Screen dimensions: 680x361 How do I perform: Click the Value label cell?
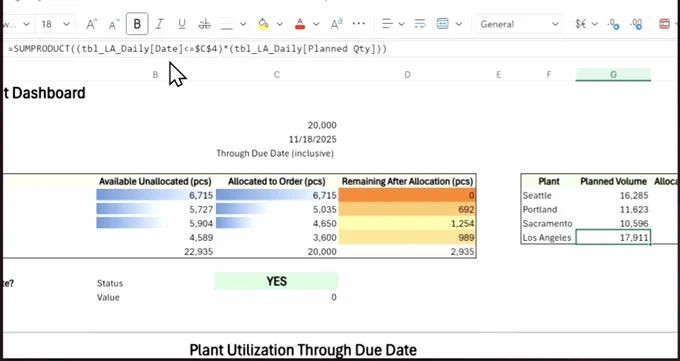[x=108, y=297]
